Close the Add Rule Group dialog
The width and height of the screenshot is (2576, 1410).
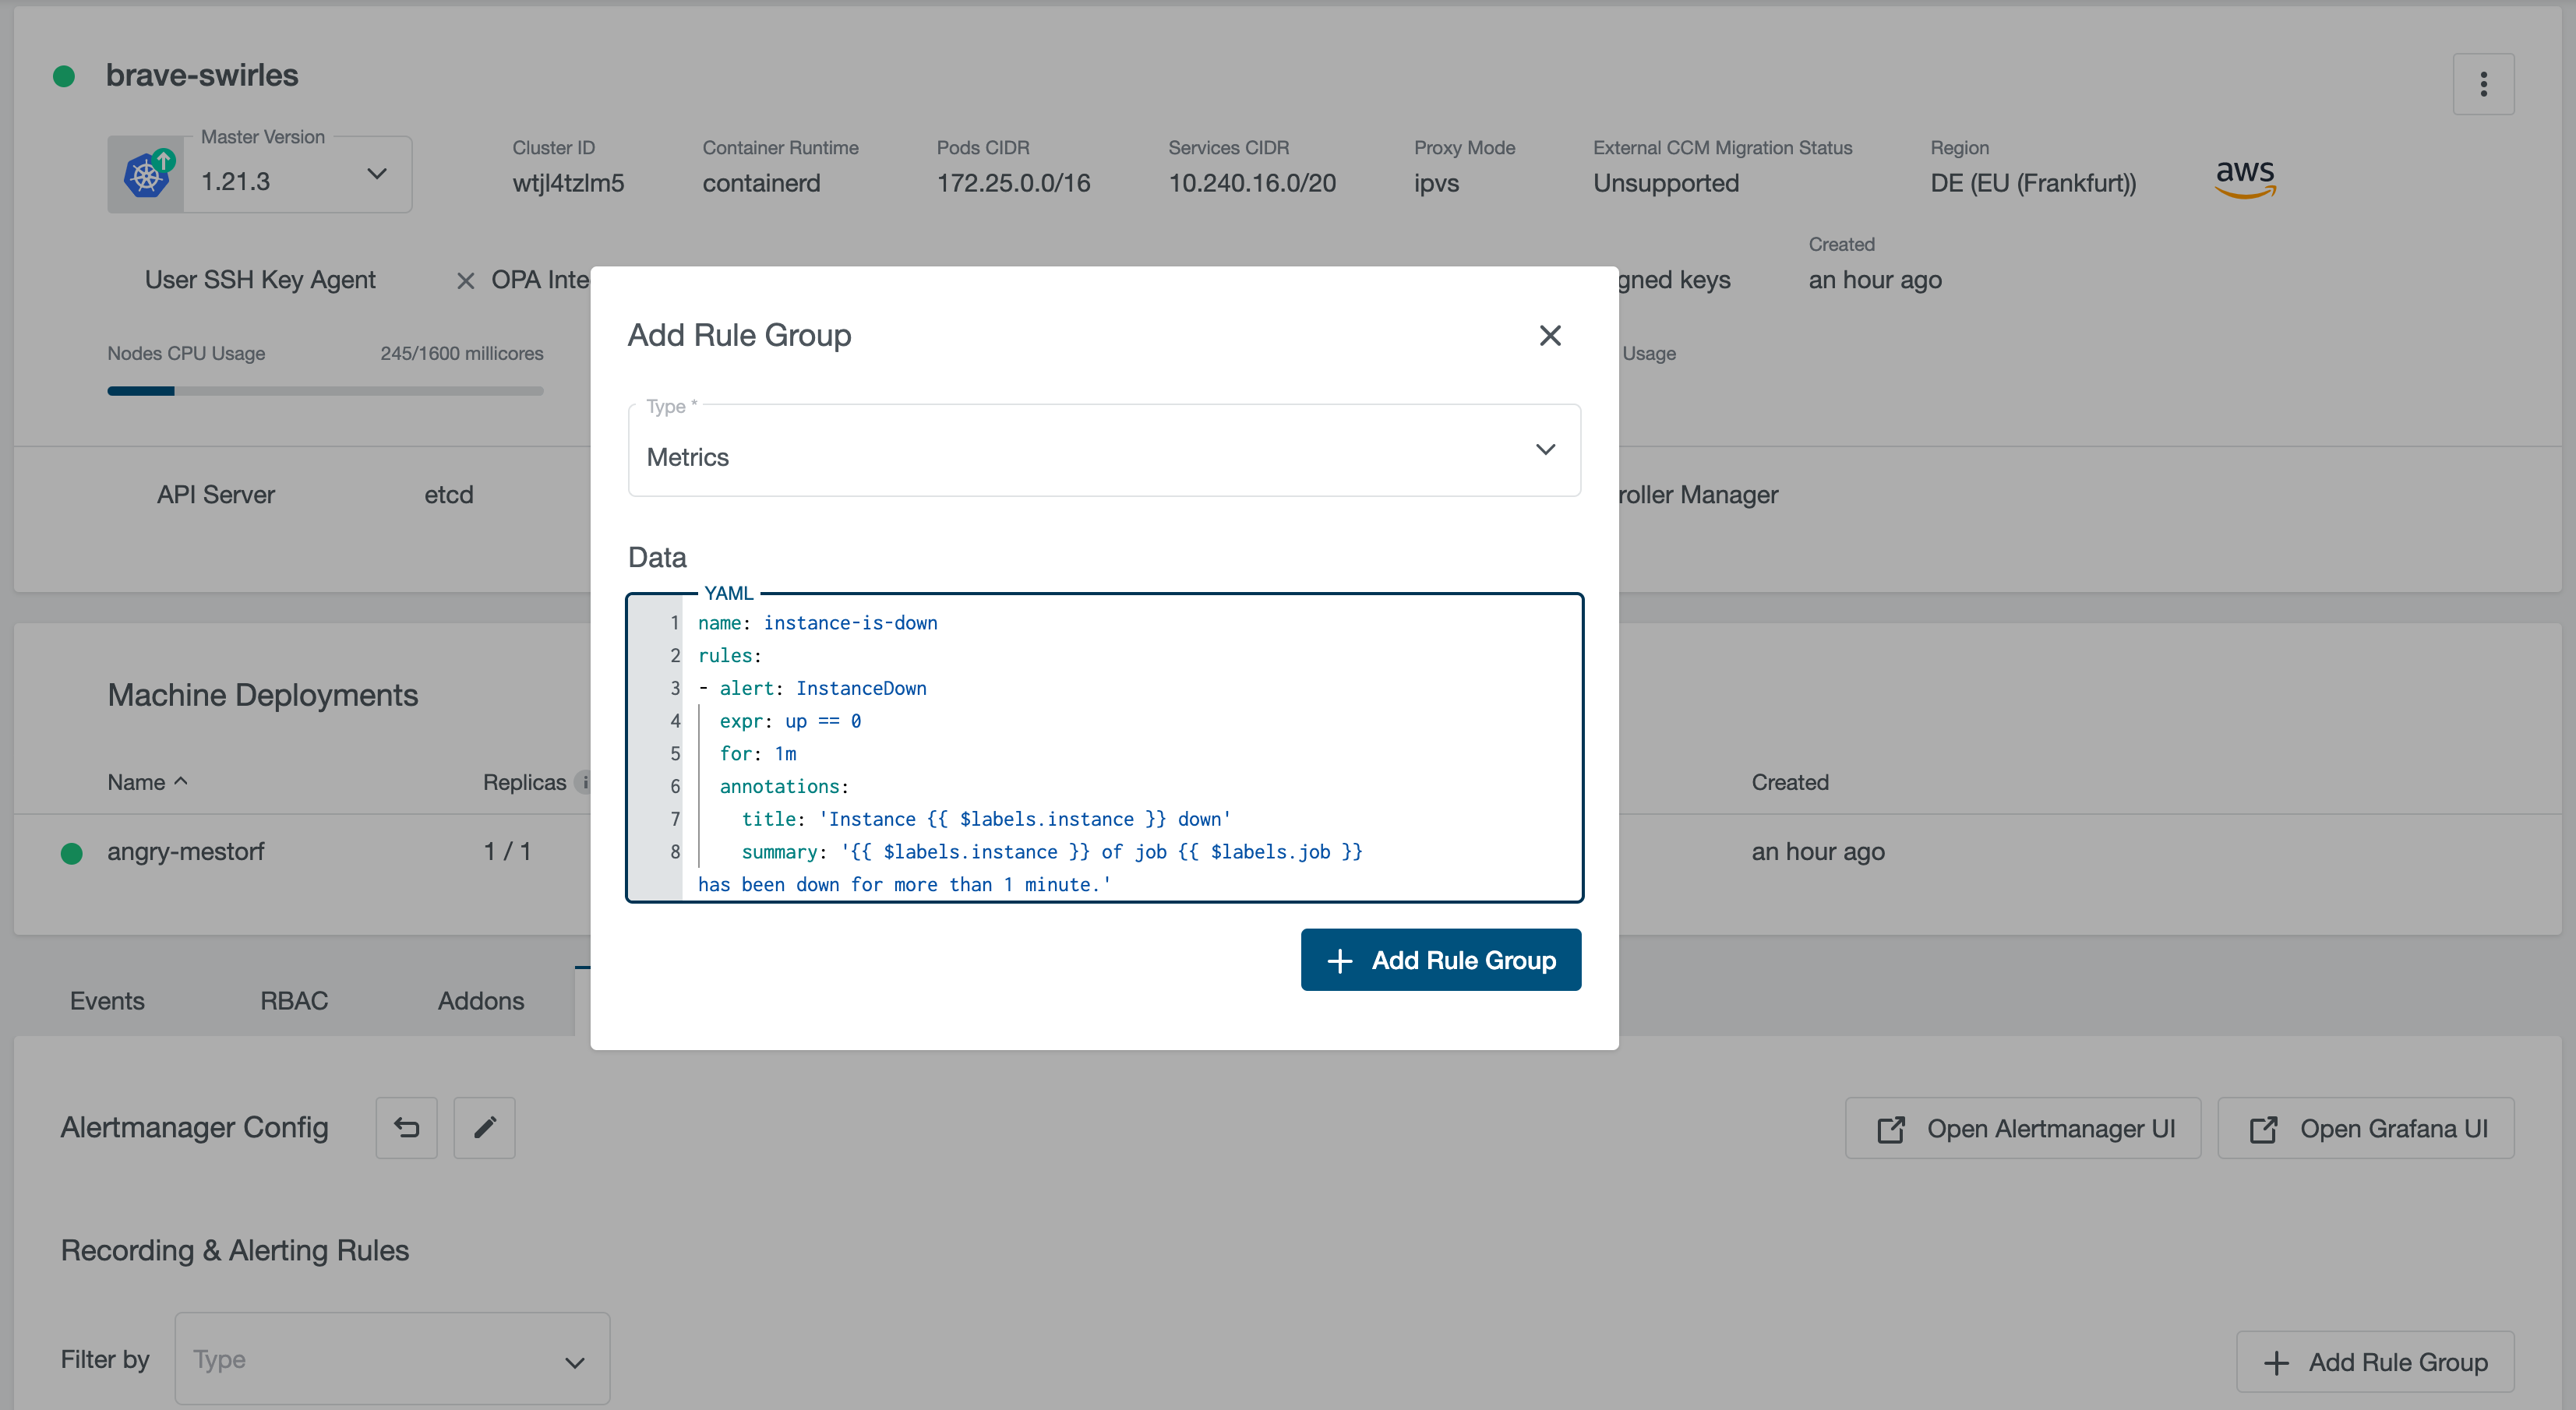point(1548,333)
